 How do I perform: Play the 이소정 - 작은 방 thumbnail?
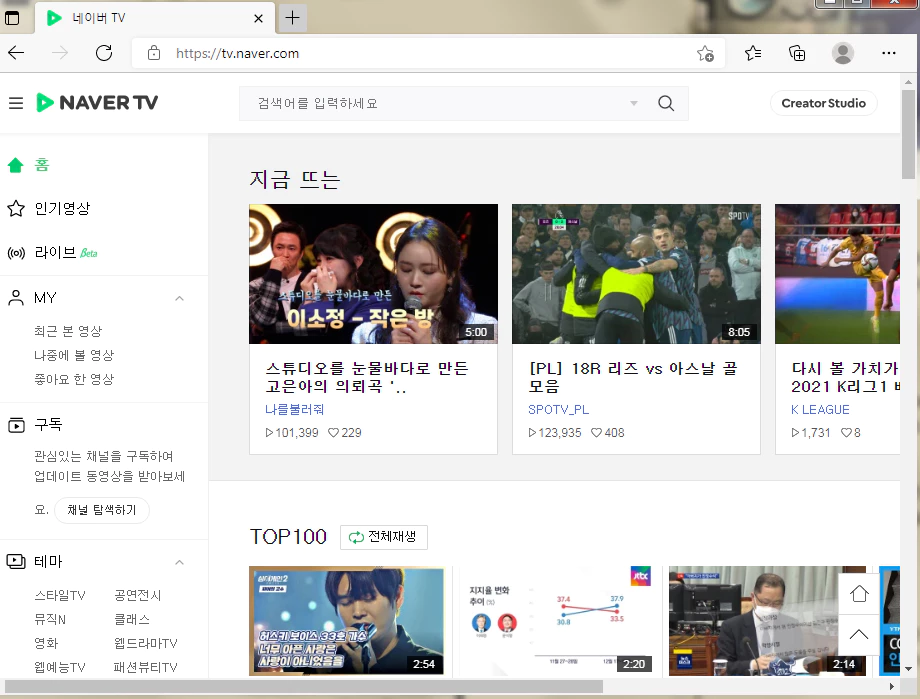373,273
